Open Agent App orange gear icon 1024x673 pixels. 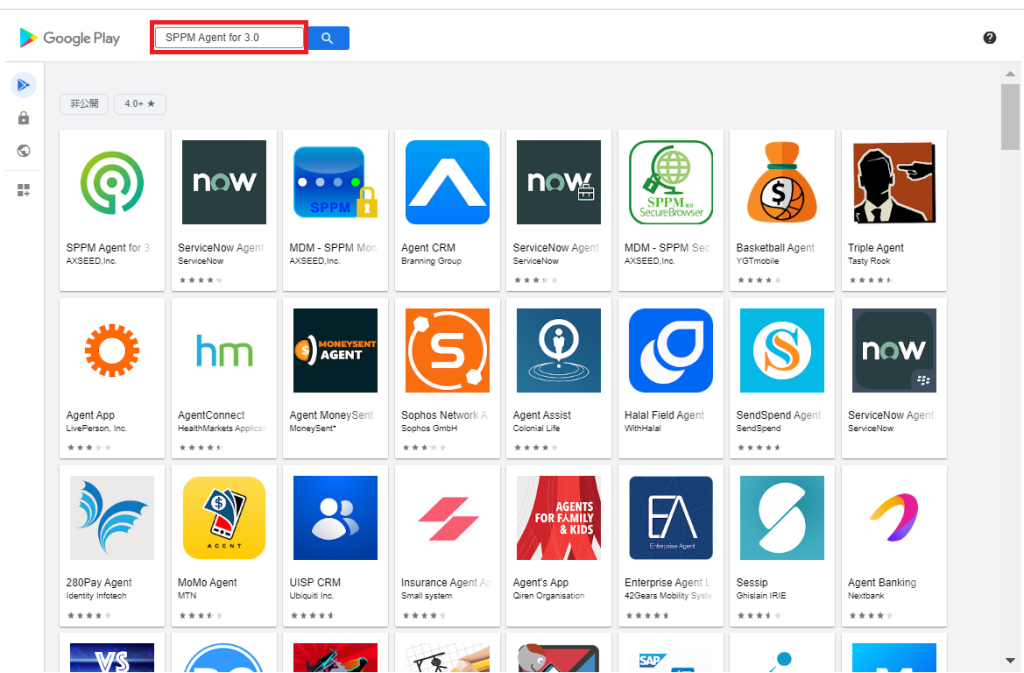(x=112, y=351)
